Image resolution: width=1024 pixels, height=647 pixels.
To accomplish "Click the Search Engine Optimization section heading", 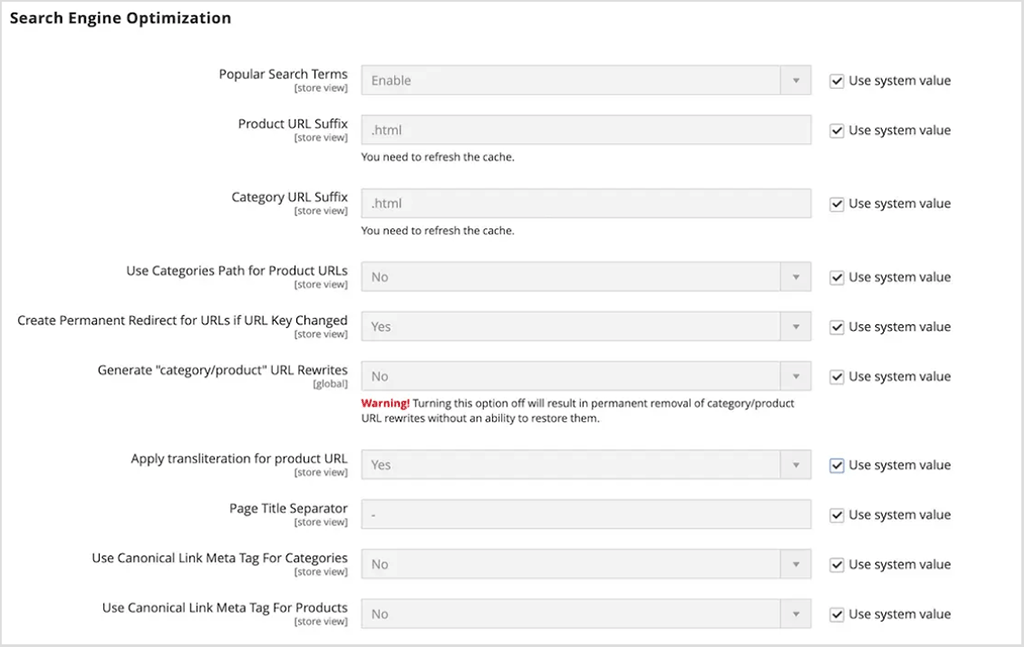I will coord(120,18).
